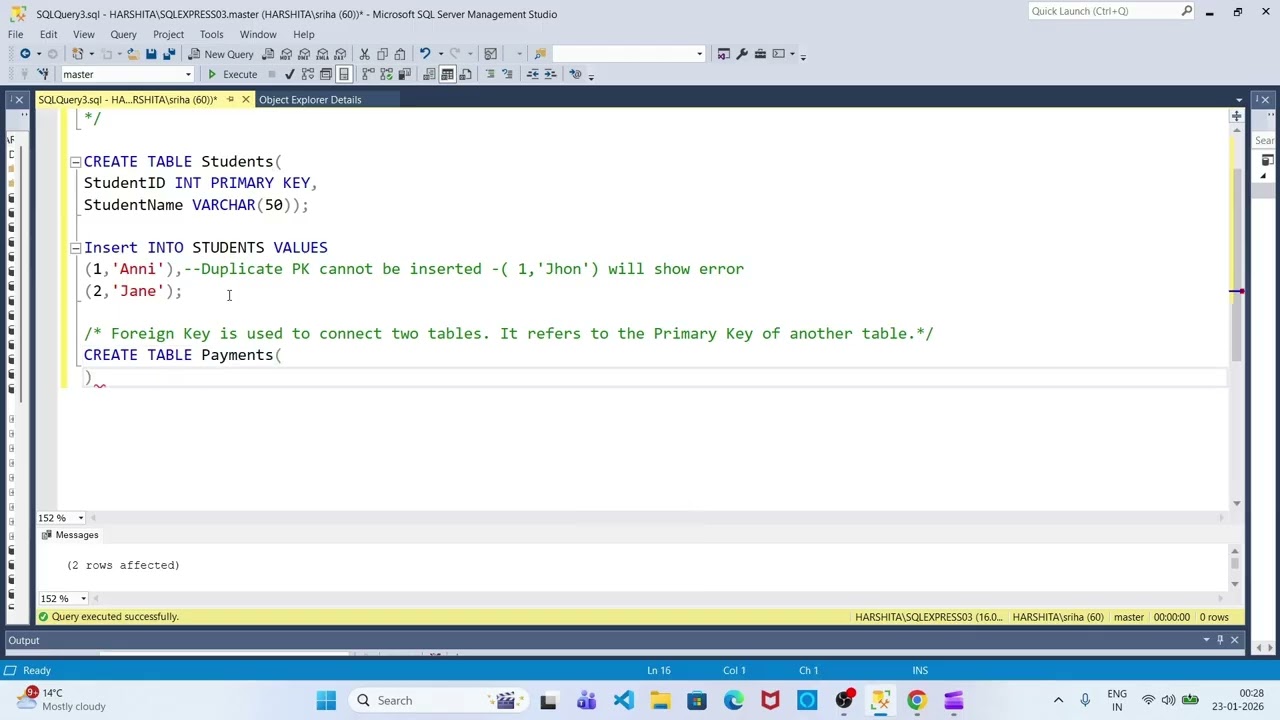Click the Navigate Backward arrow icon

tap(25, 54)
